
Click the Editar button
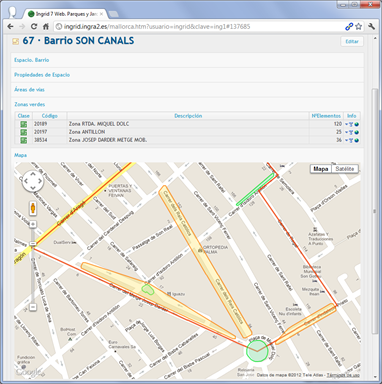[352, 41]
